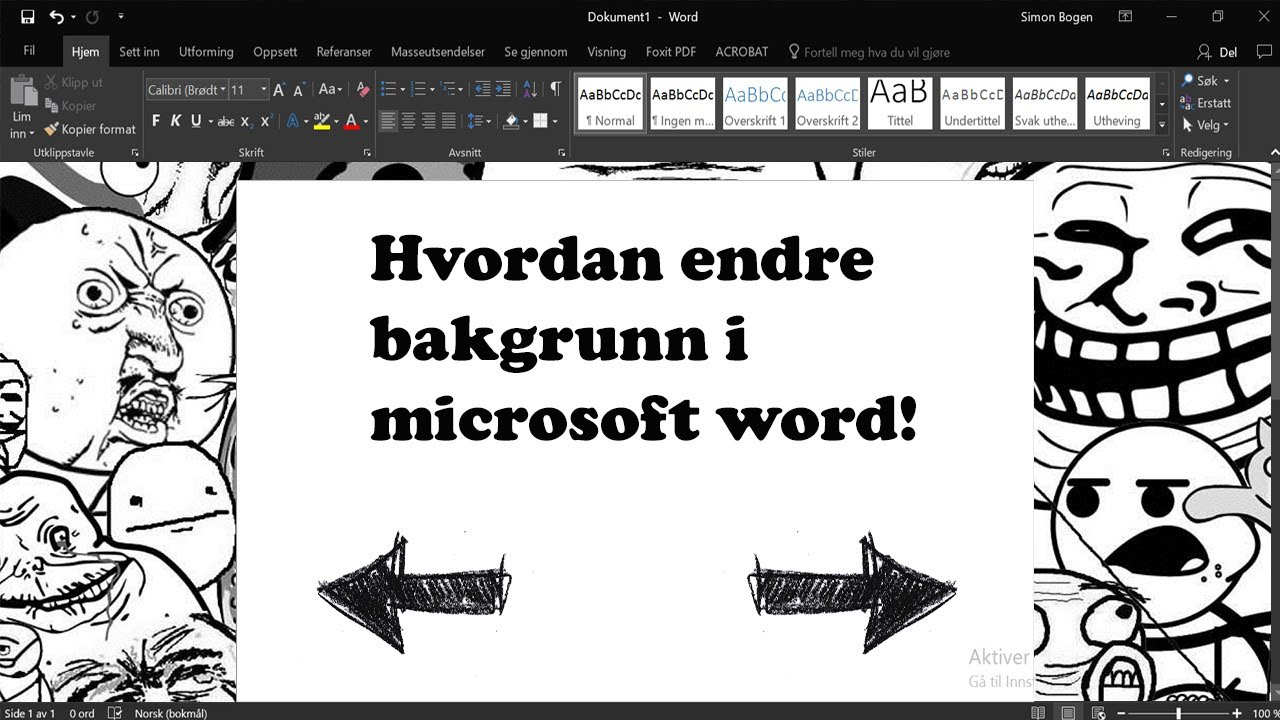
Task: Clear all formatting with the eraser icon
Action: click(x=363, y=90)
